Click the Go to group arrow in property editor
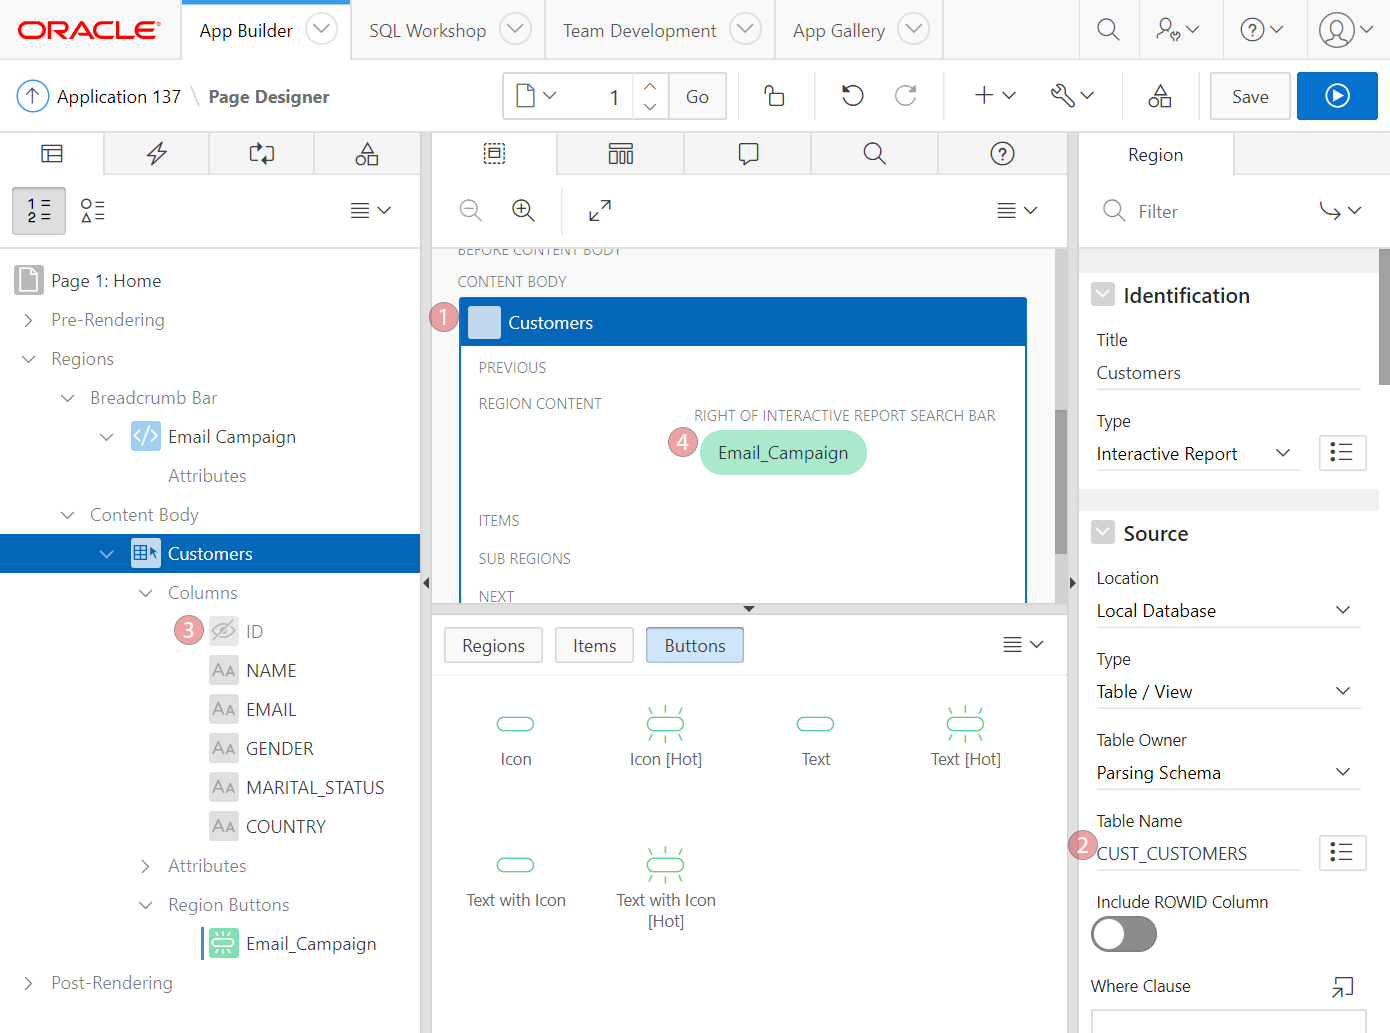This screenshot has height=1033, width=1390. [1341, 211]
